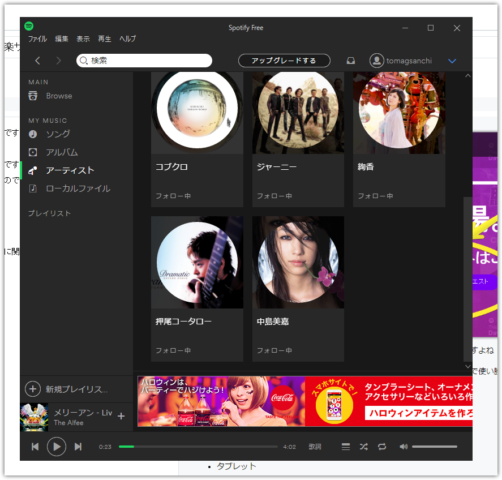Viewport: 502px width, 480px height.
Task: Click the vertical scrollbar thumb
Action: click(x=468, y=279)
